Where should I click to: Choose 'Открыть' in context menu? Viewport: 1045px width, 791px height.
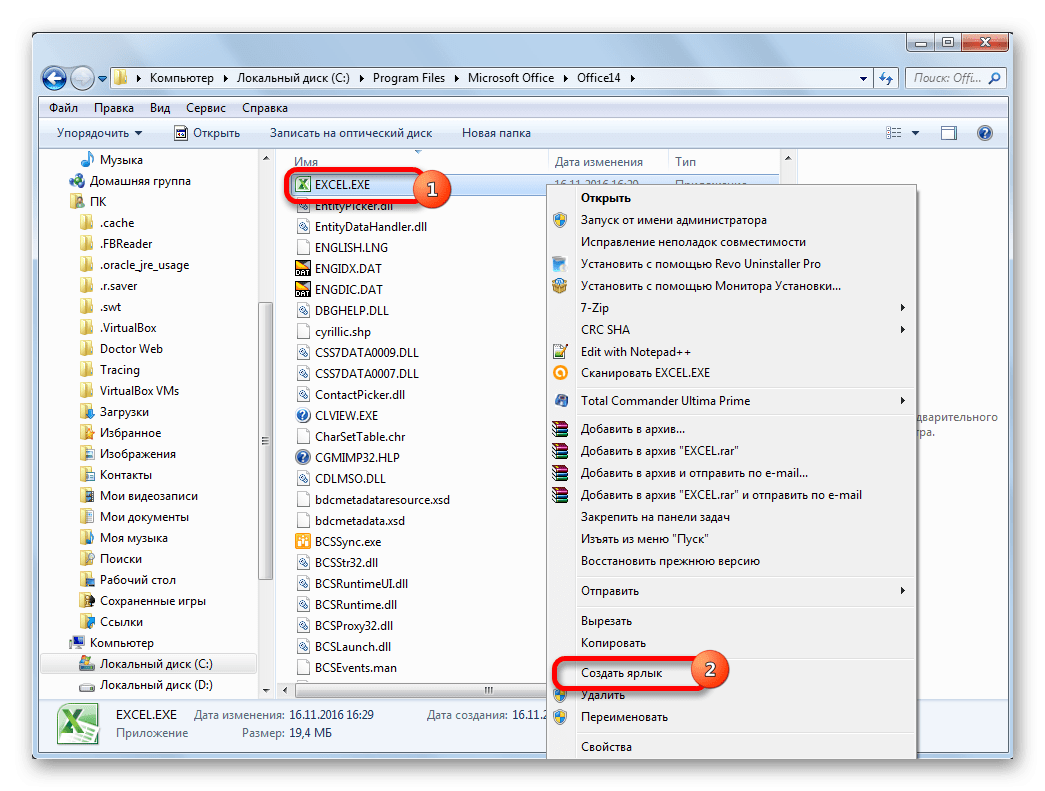605,198
